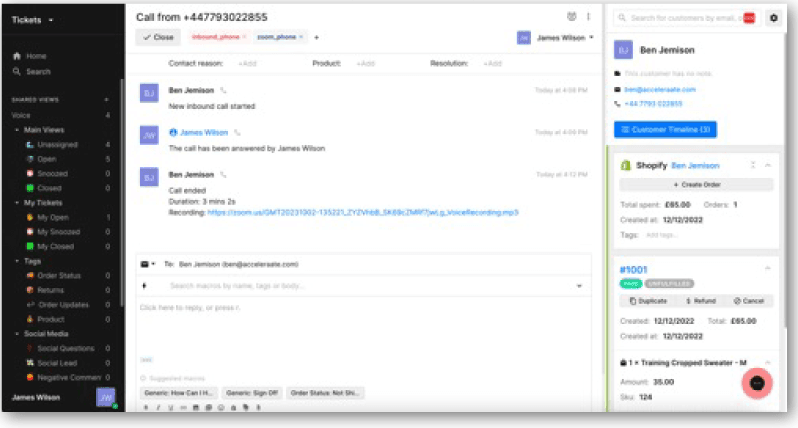Click the snooze clock icon in header

pyautogui.click(x=572, y=17)
